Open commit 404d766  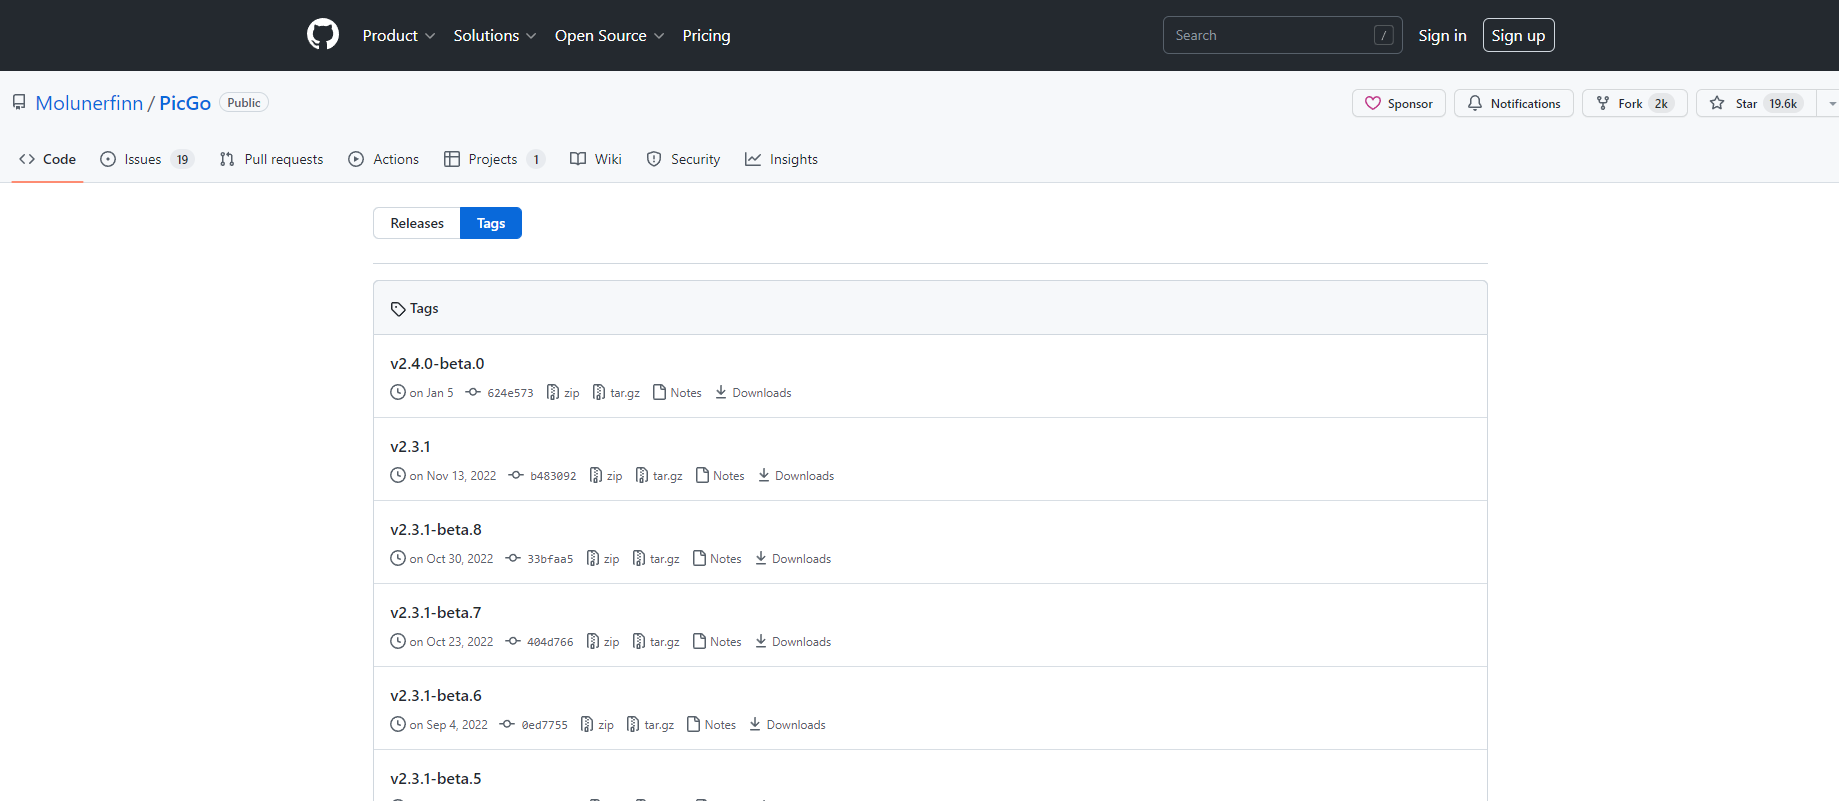point(540,642)
